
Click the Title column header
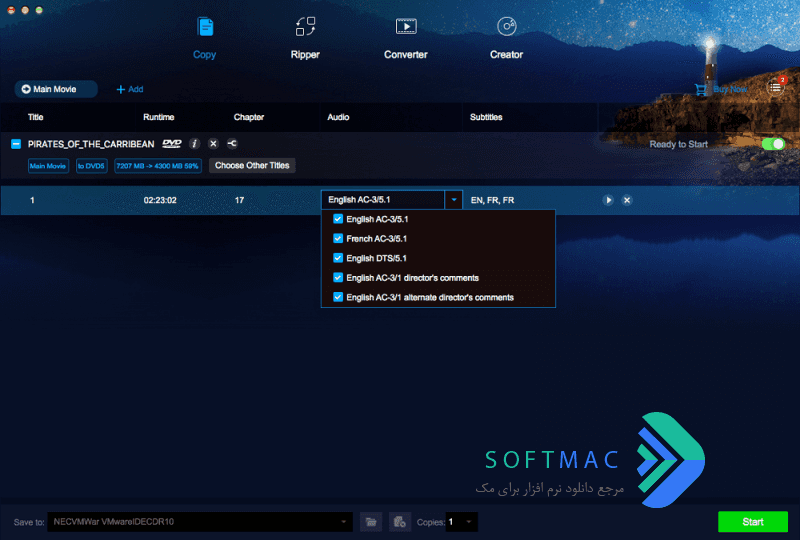pos(35,117)
